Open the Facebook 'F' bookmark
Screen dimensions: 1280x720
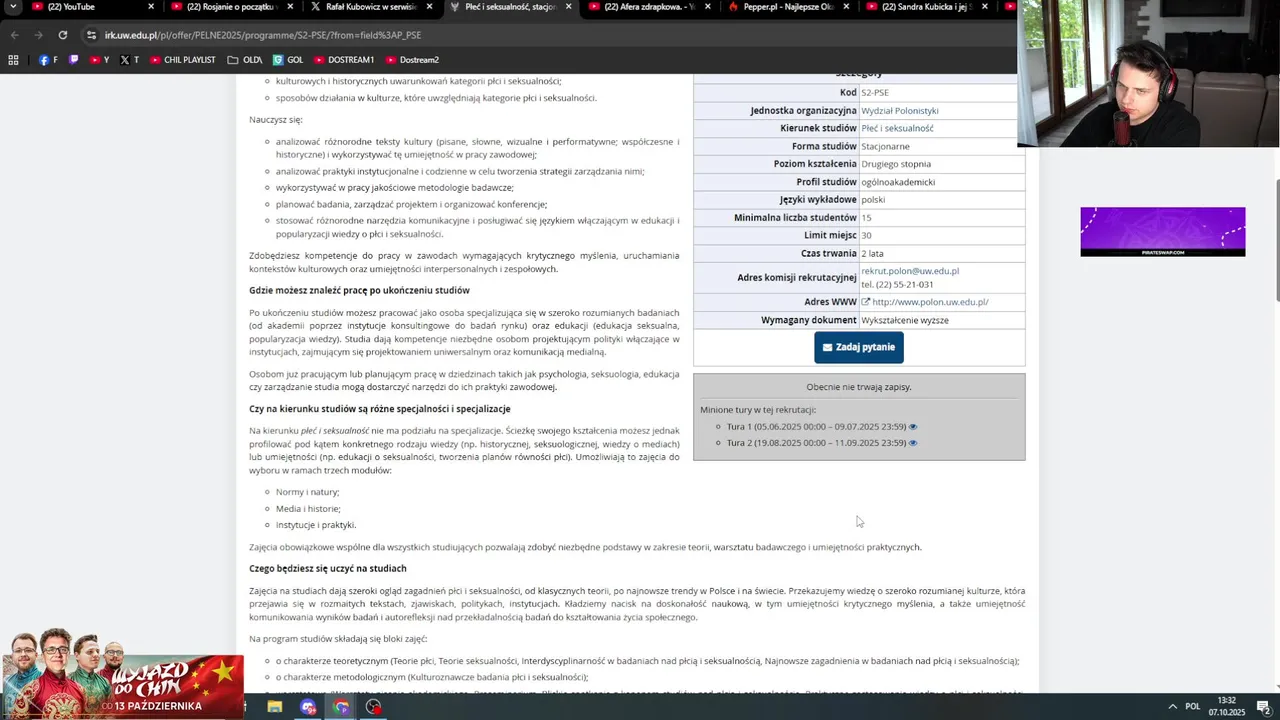(48, 60)
